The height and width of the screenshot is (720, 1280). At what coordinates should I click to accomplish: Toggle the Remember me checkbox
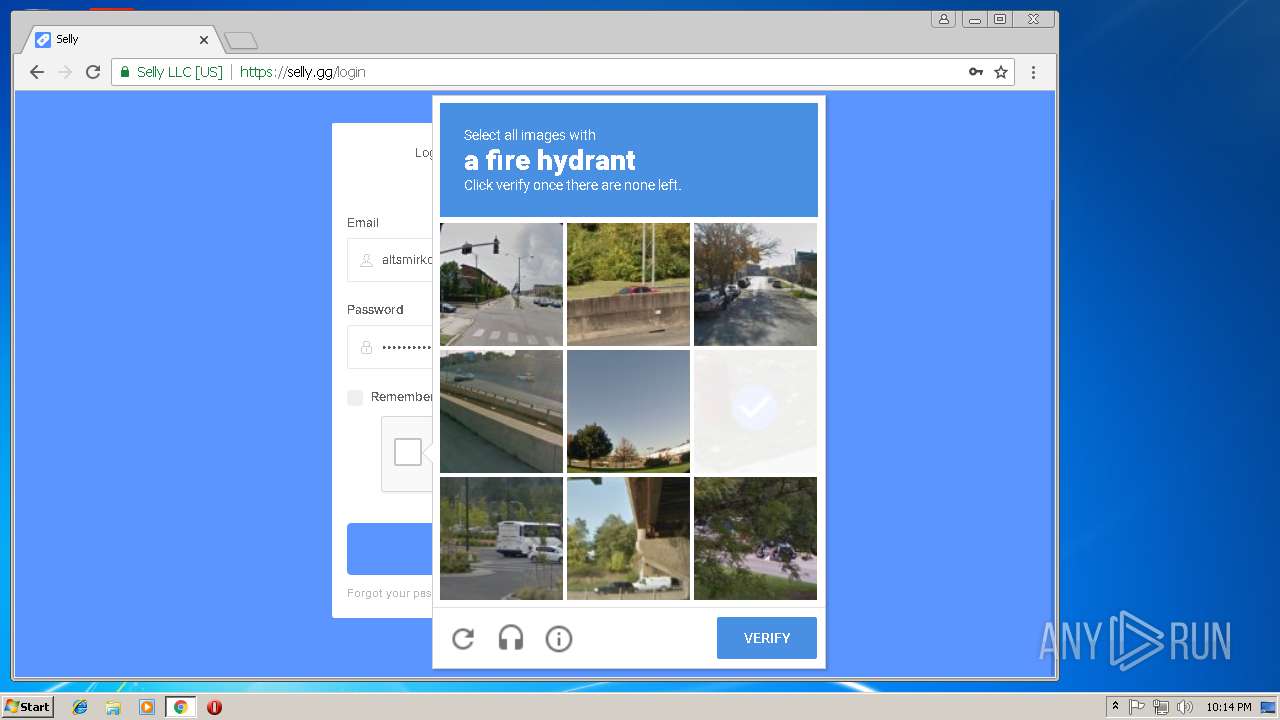point(355,397)
